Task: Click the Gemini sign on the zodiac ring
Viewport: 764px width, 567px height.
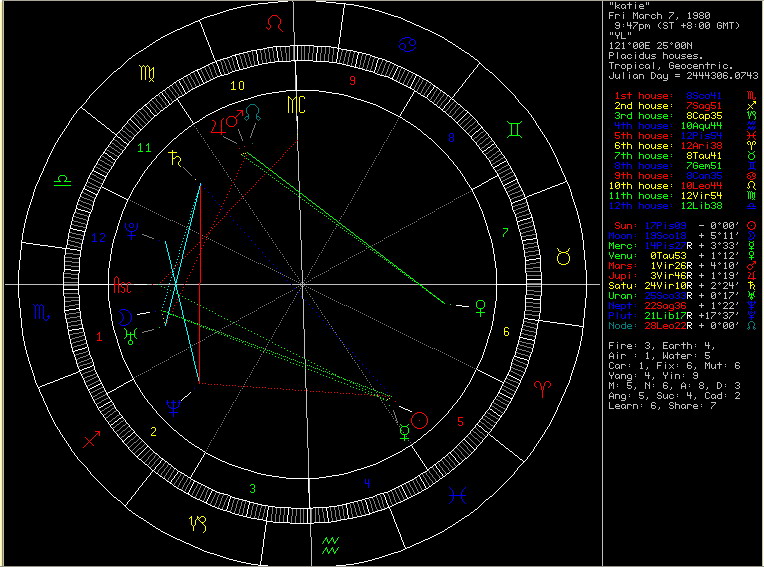Action: coord(514,128)
